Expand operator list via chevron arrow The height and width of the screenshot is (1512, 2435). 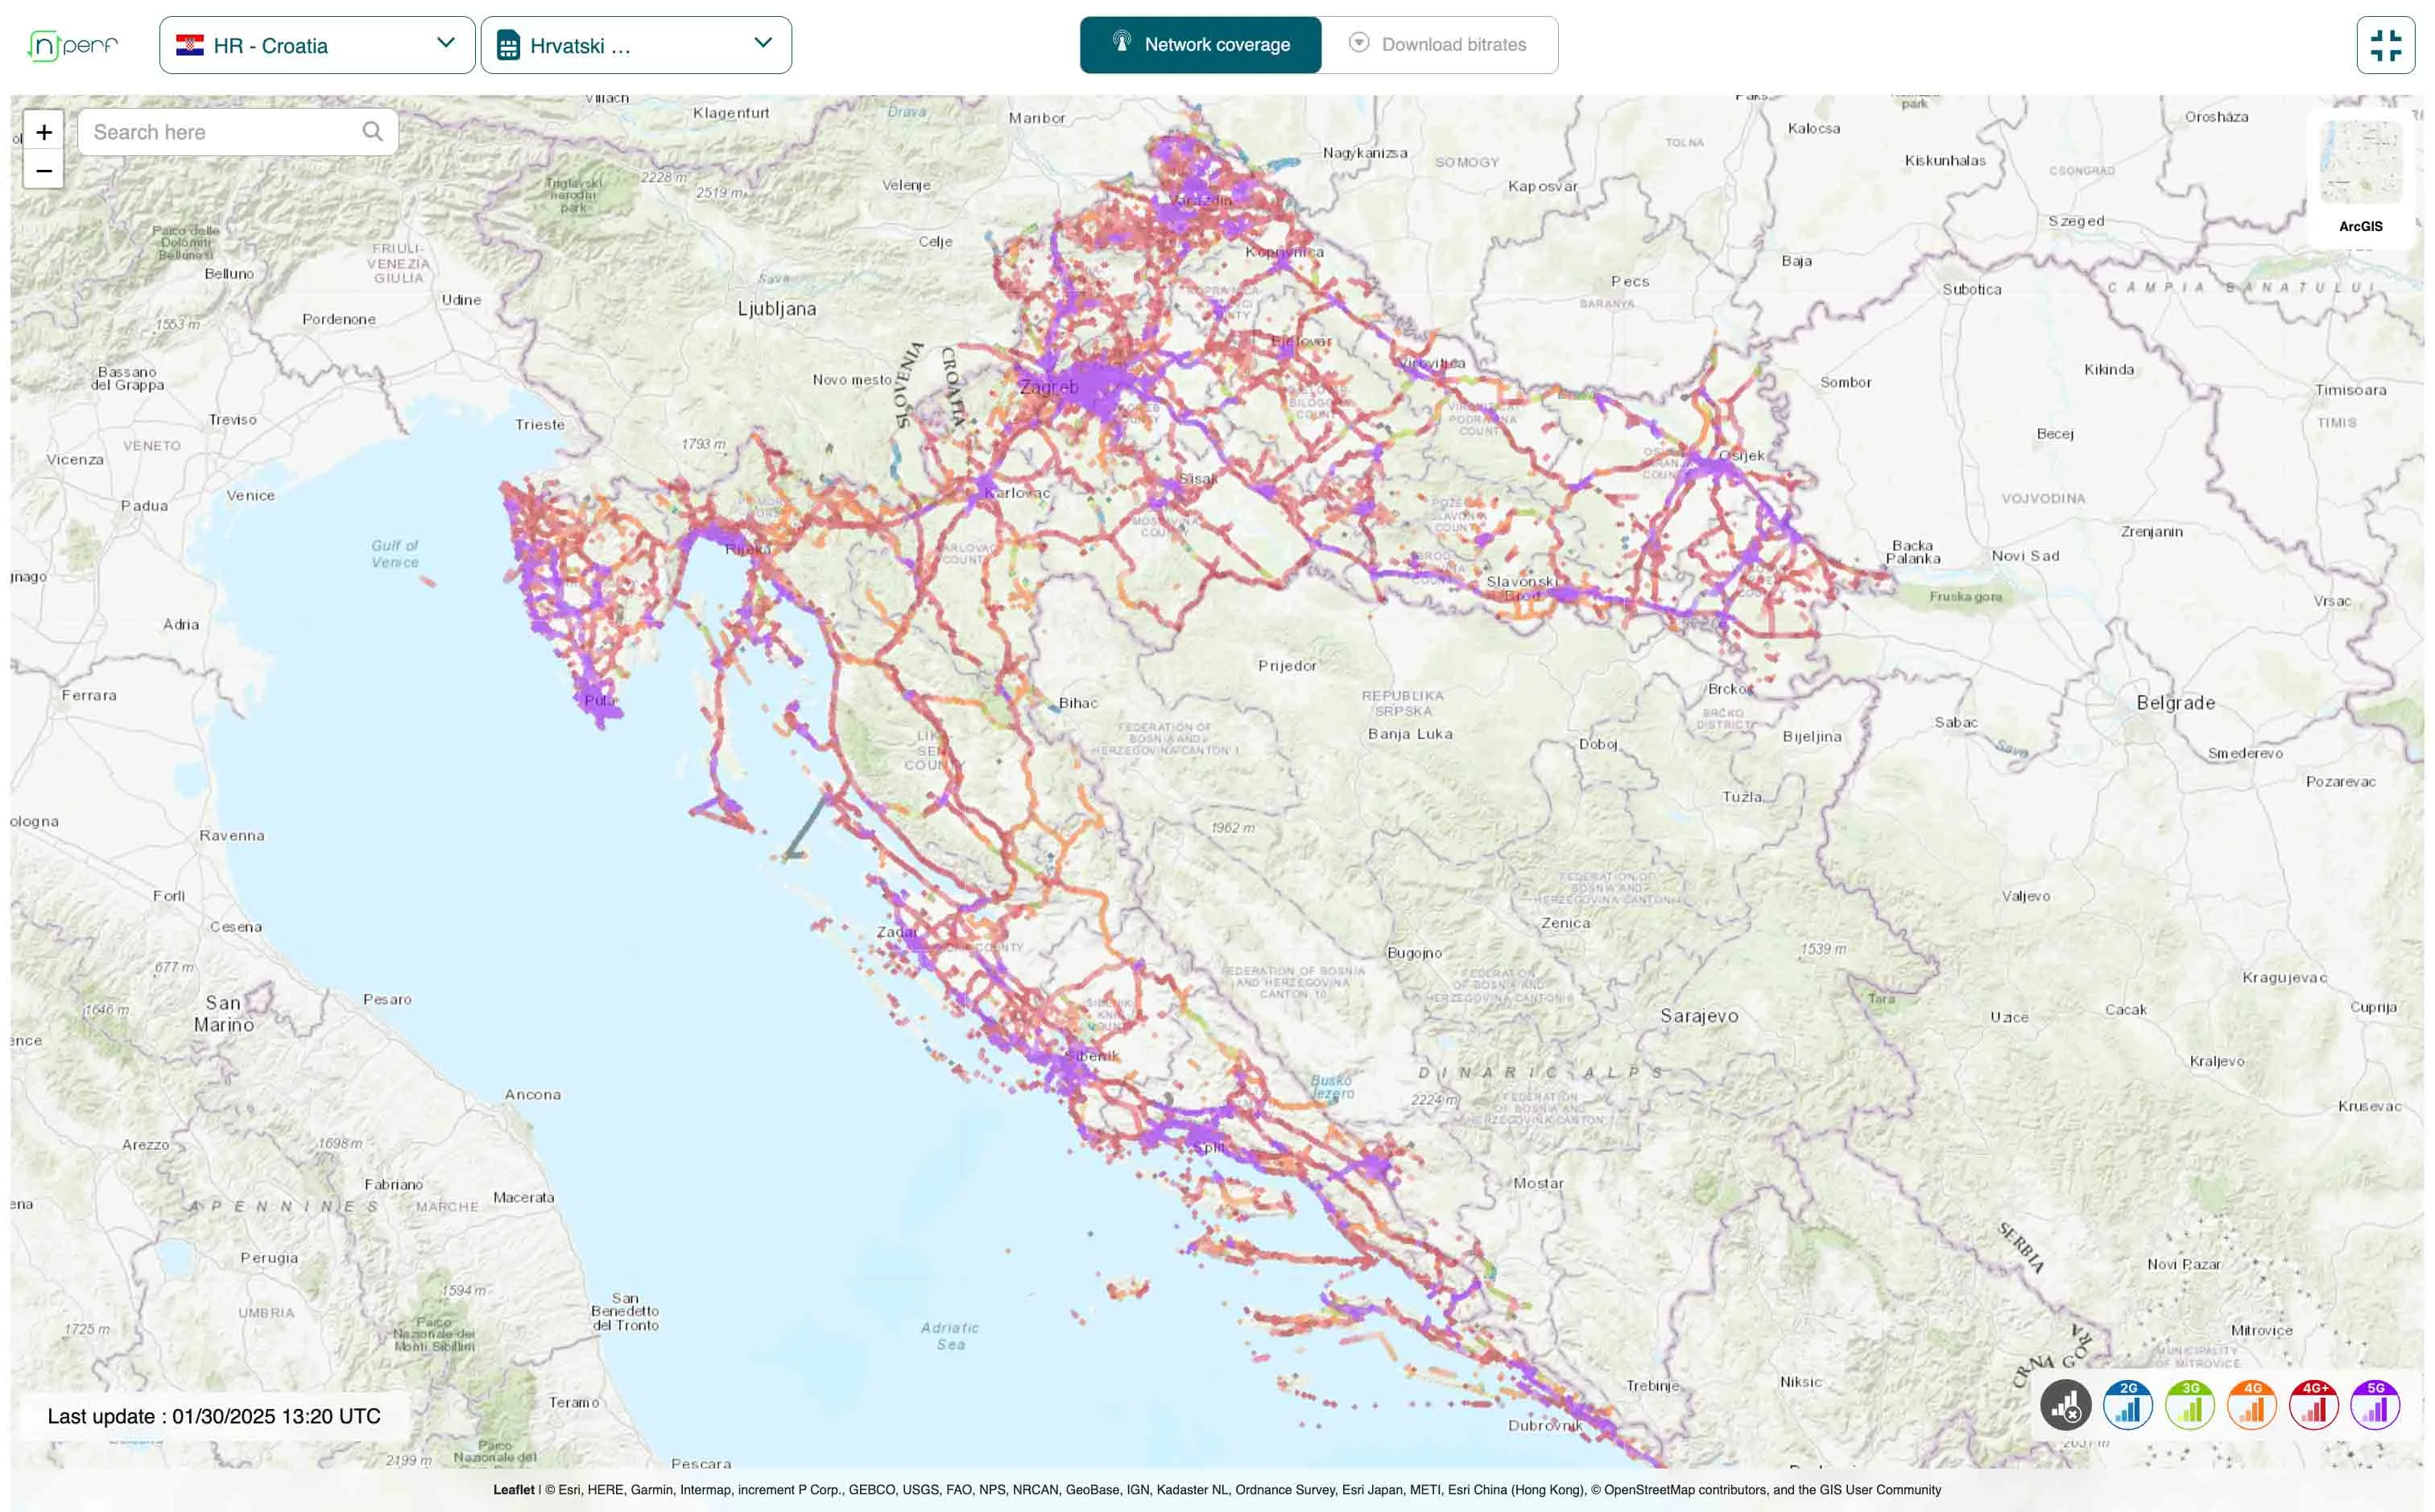[x=763, y=43]
